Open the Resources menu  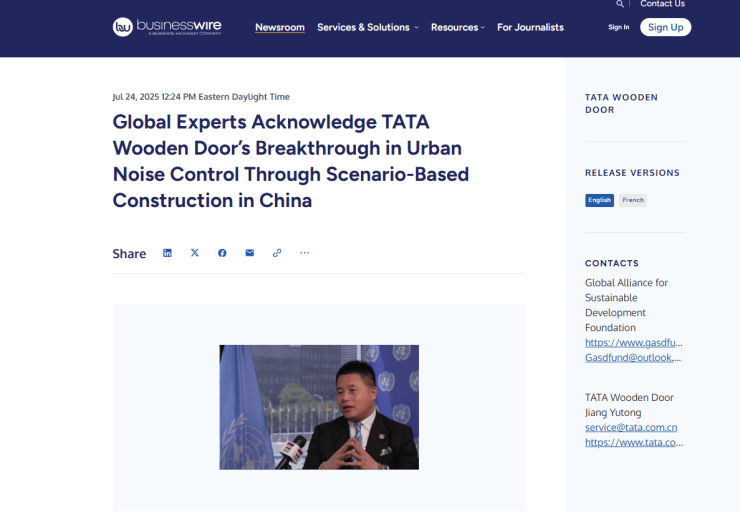[x=454, y=27]
